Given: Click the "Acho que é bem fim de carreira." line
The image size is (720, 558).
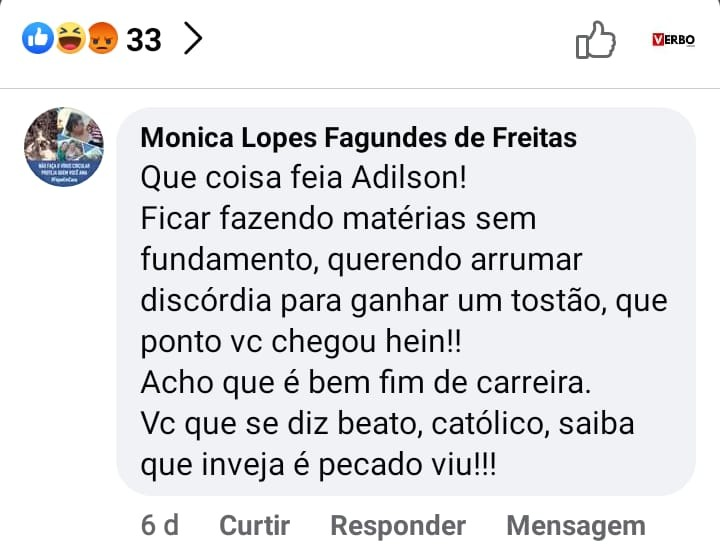Looking at the screenshot, I should click(364, 381).
